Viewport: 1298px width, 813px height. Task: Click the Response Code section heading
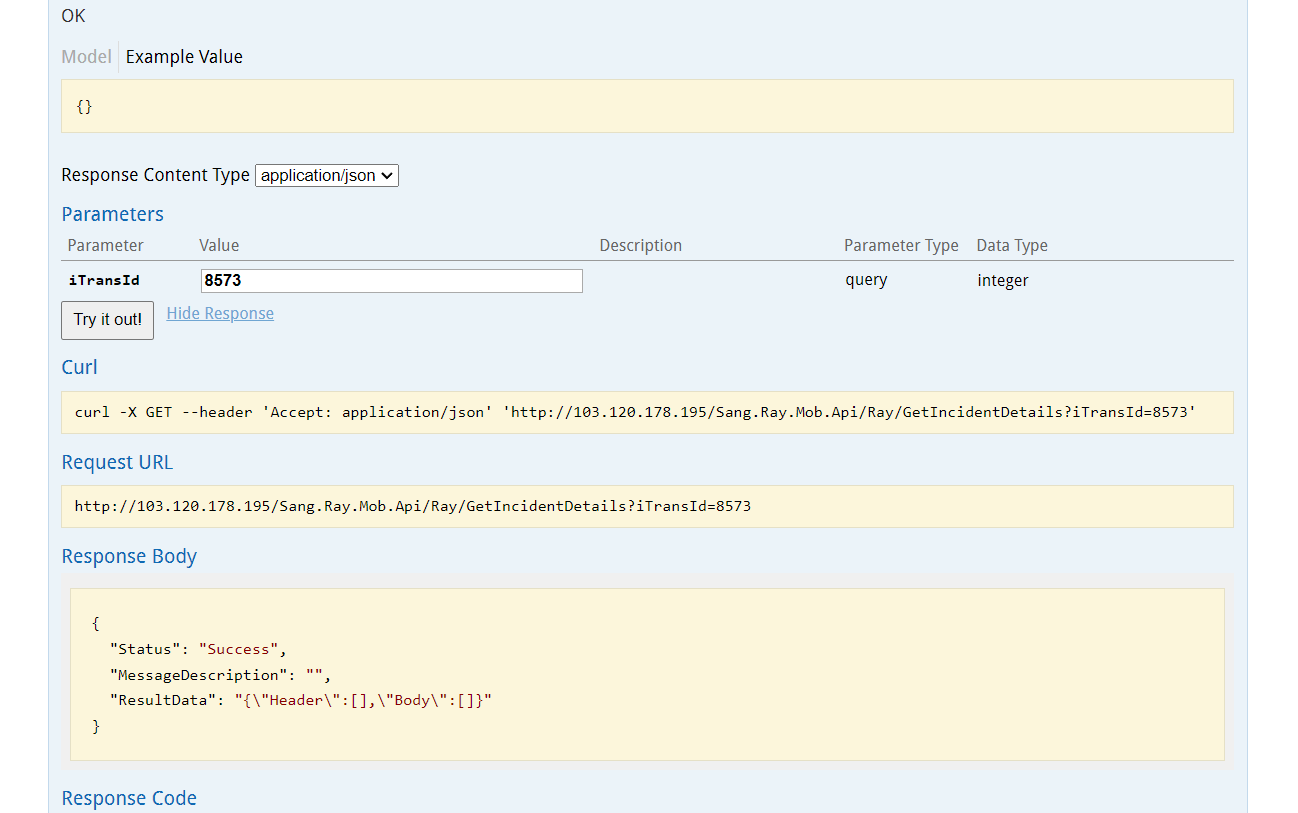coord(129,798)
